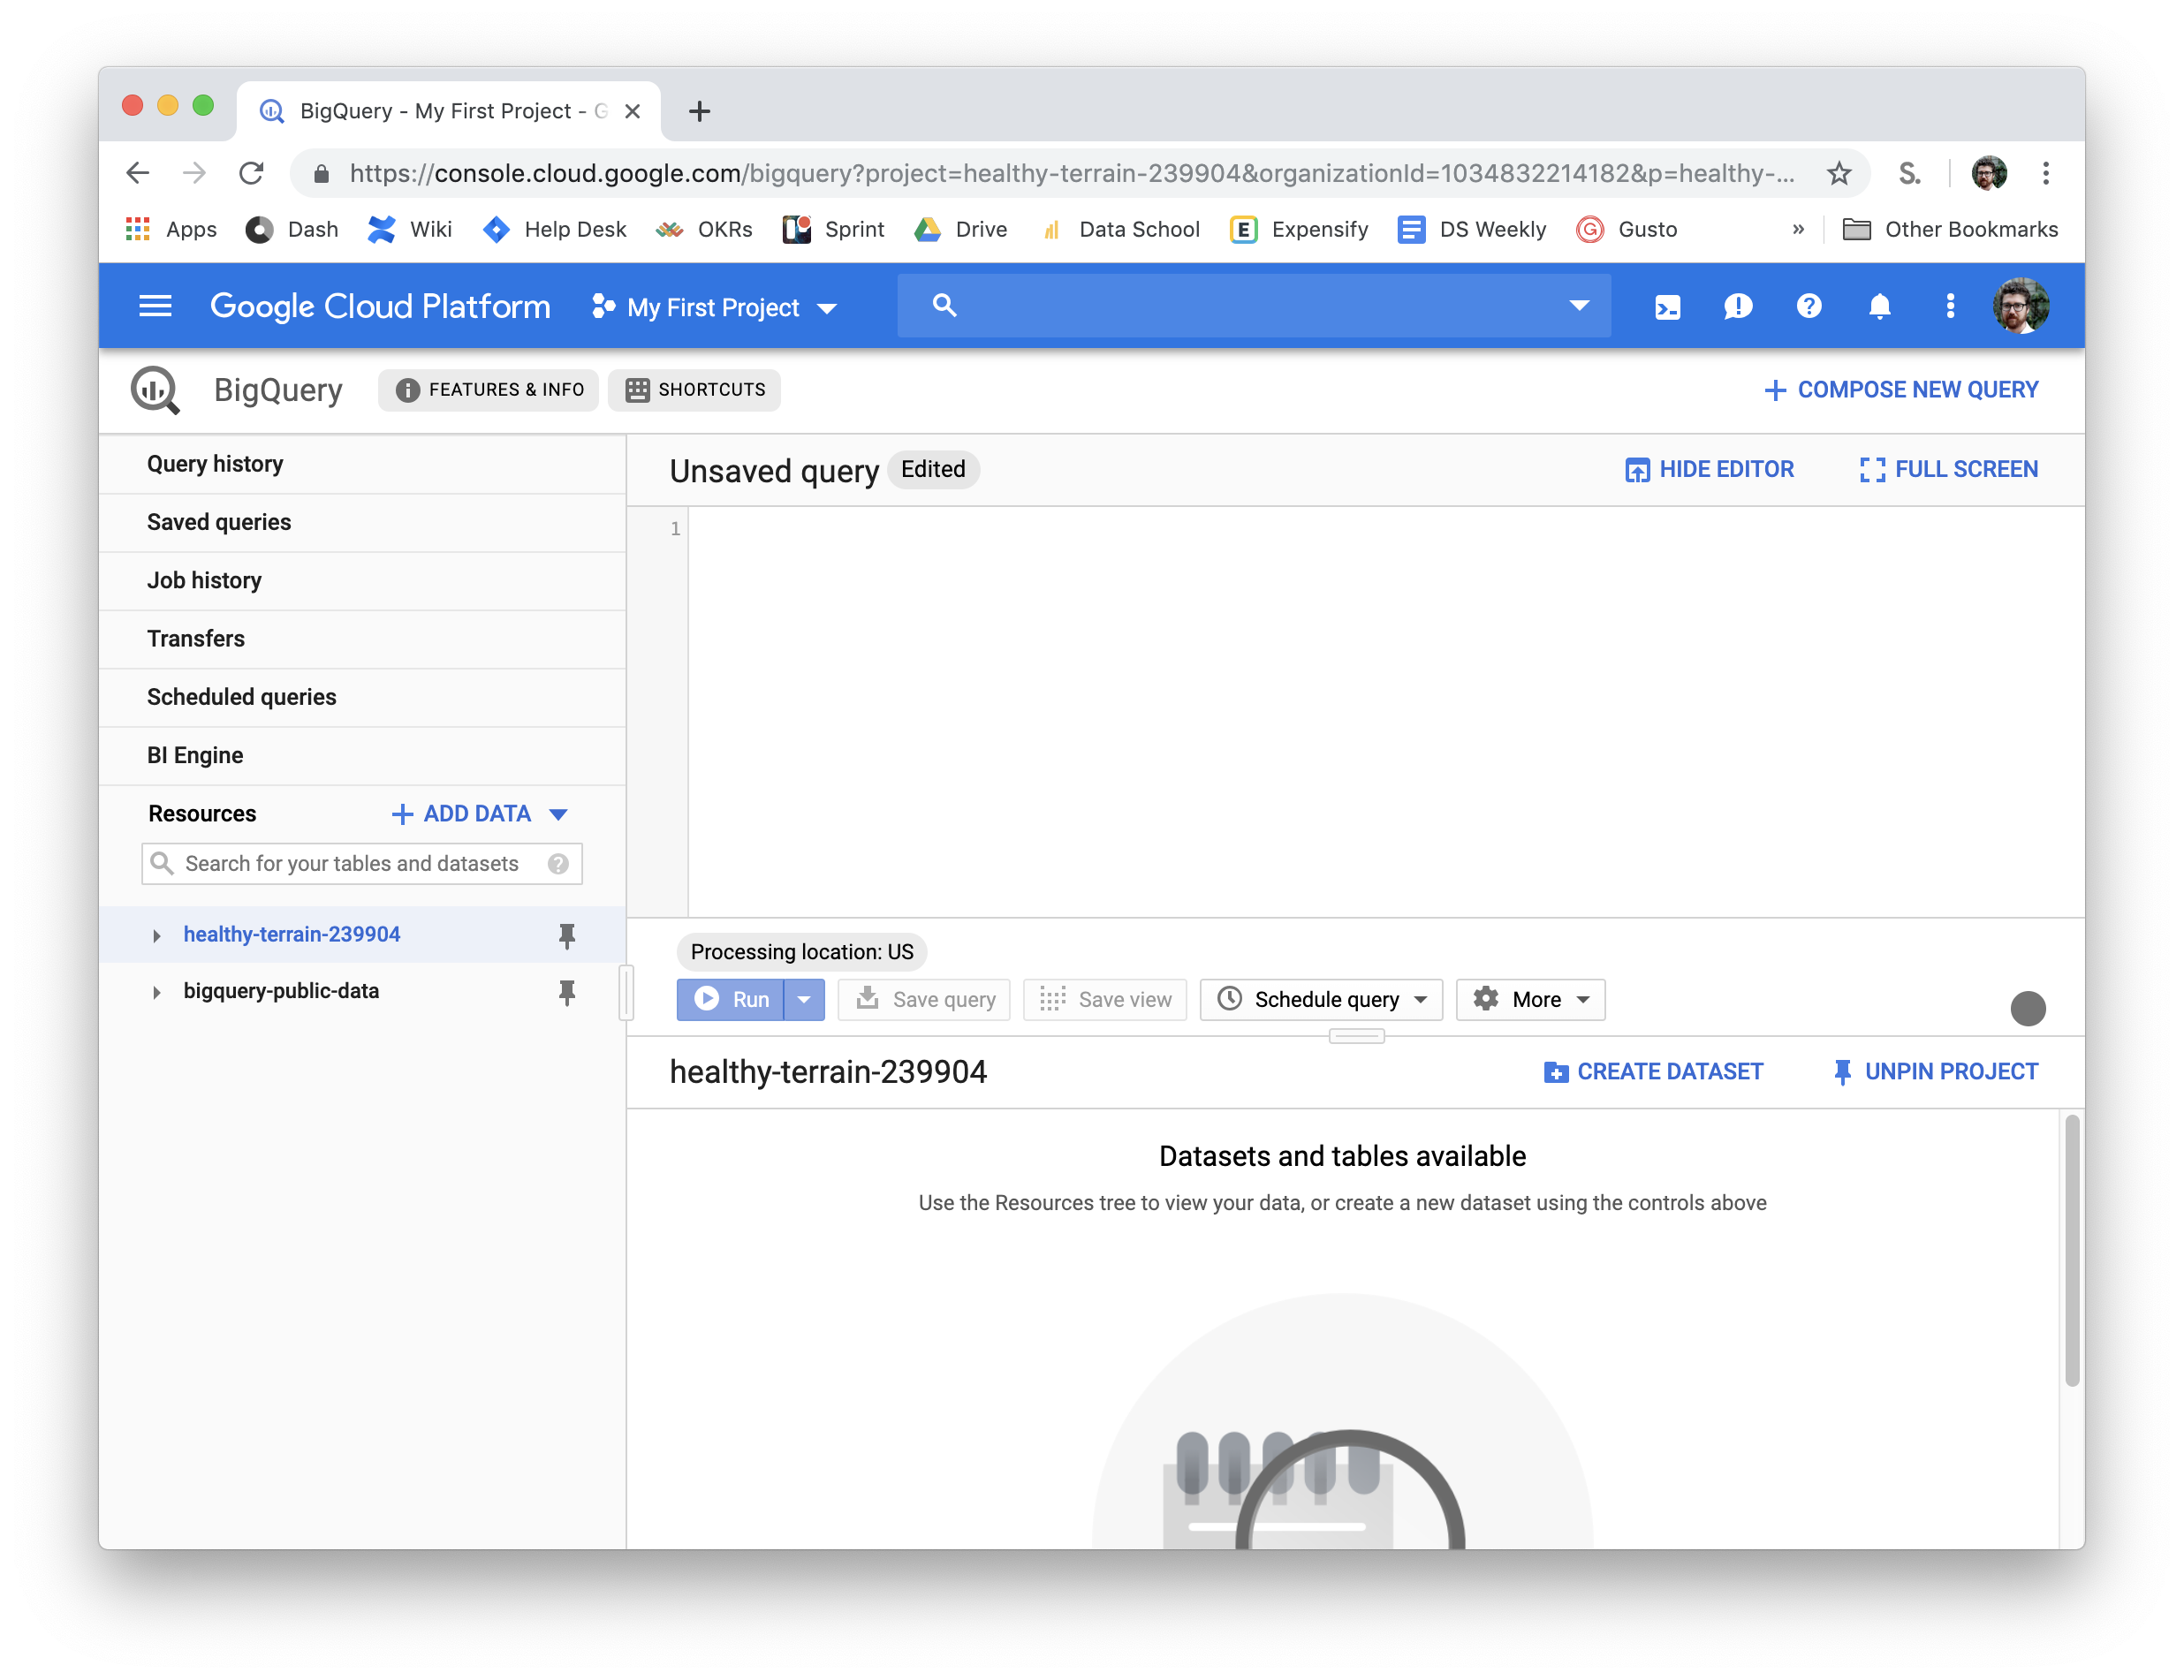Open FEATURES & INFO
Image resolution: width=2184 pixels, height=1680 pixels.
[489, 390]
